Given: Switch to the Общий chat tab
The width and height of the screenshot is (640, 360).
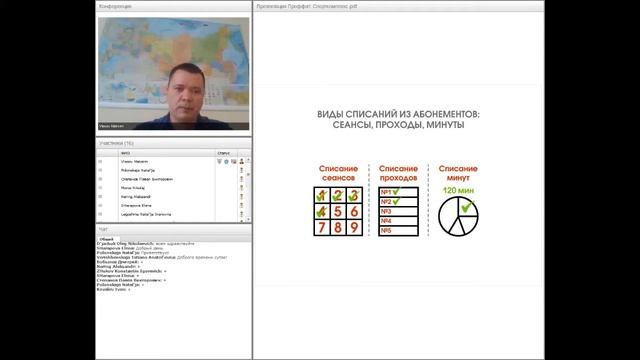Looking at the screenshot, I should coord(107,239).
